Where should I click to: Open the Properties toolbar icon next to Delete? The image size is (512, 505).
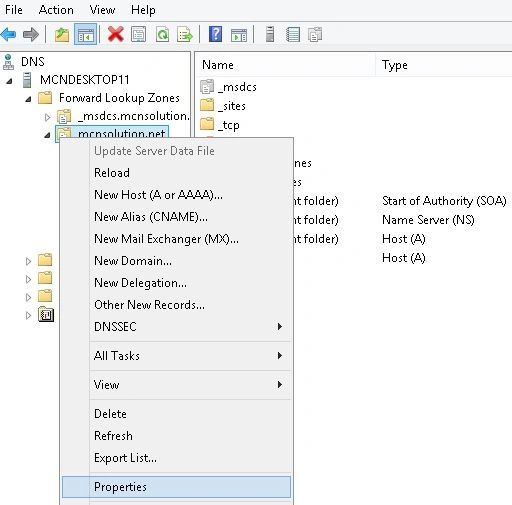pos(139,34)
